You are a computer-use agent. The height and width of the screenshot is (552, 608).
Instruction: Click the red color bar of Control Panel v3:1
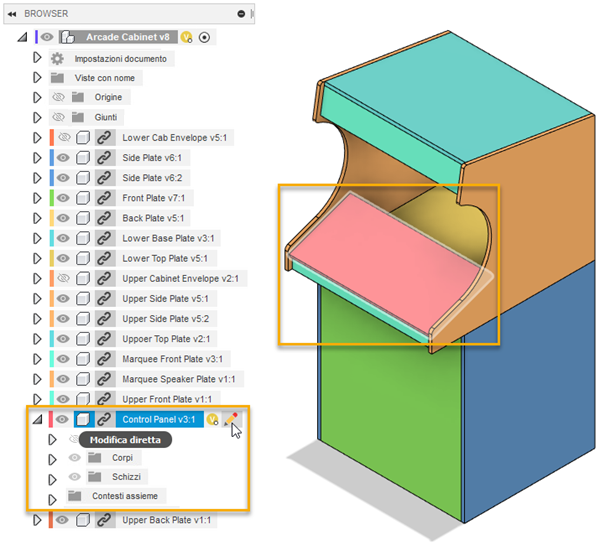coord(51,419)
